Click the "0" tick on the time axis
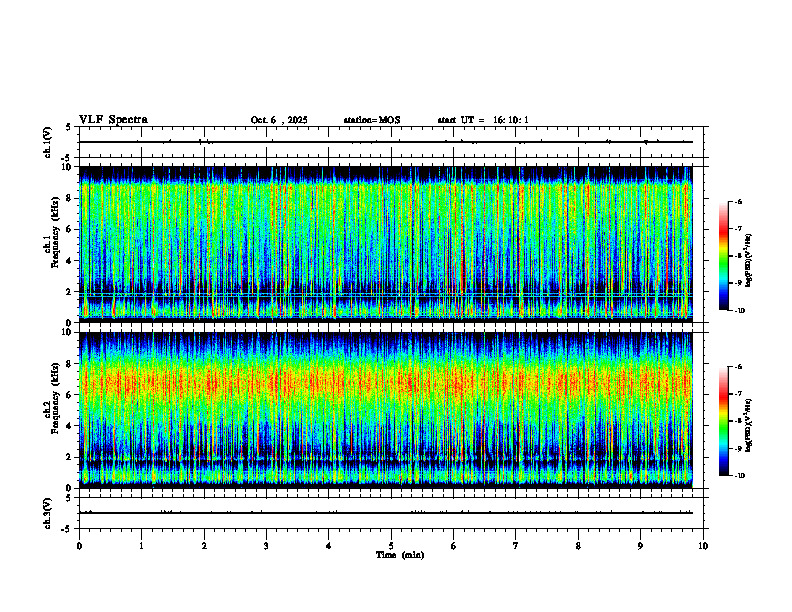This screenshot has height=612, width=792. [79, 546]
